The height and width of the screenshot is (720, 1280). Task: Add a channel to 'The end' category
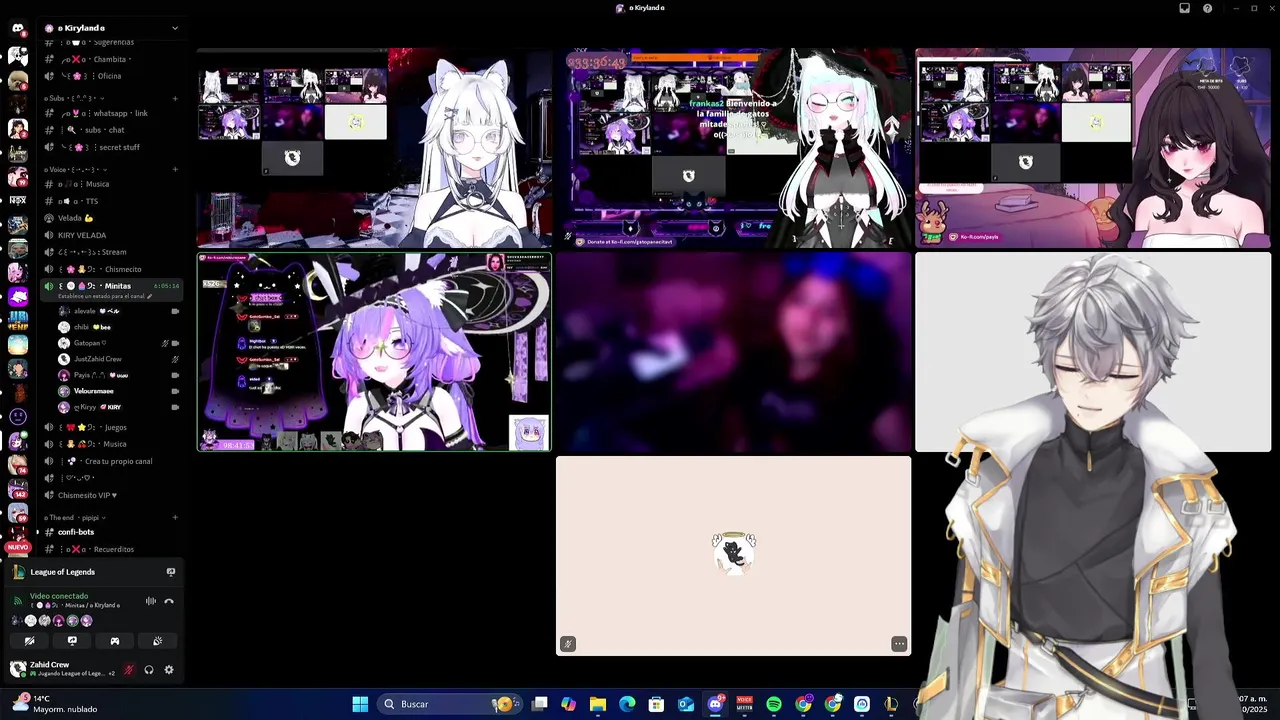click(x=175, y=517)
